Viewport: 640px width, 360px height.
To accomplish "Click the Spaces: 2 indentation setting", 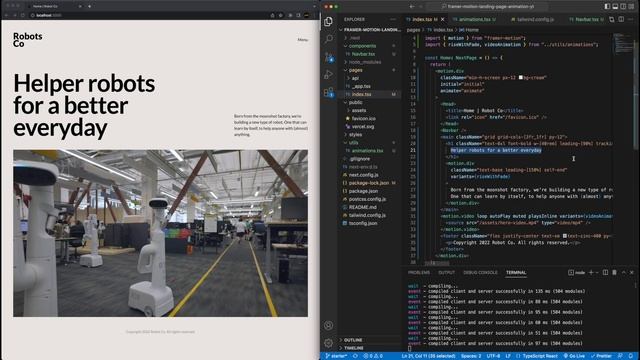I will [471, 356].
